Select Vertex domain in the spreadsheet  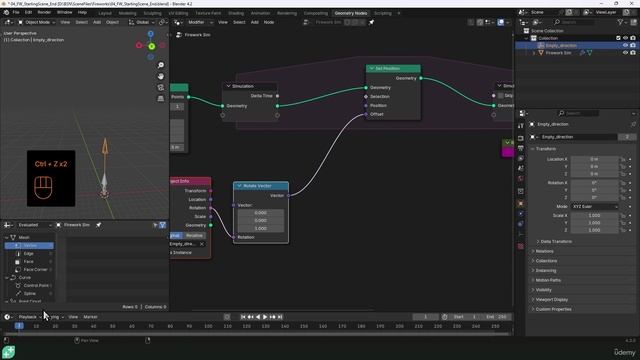(x=29, y=245)
